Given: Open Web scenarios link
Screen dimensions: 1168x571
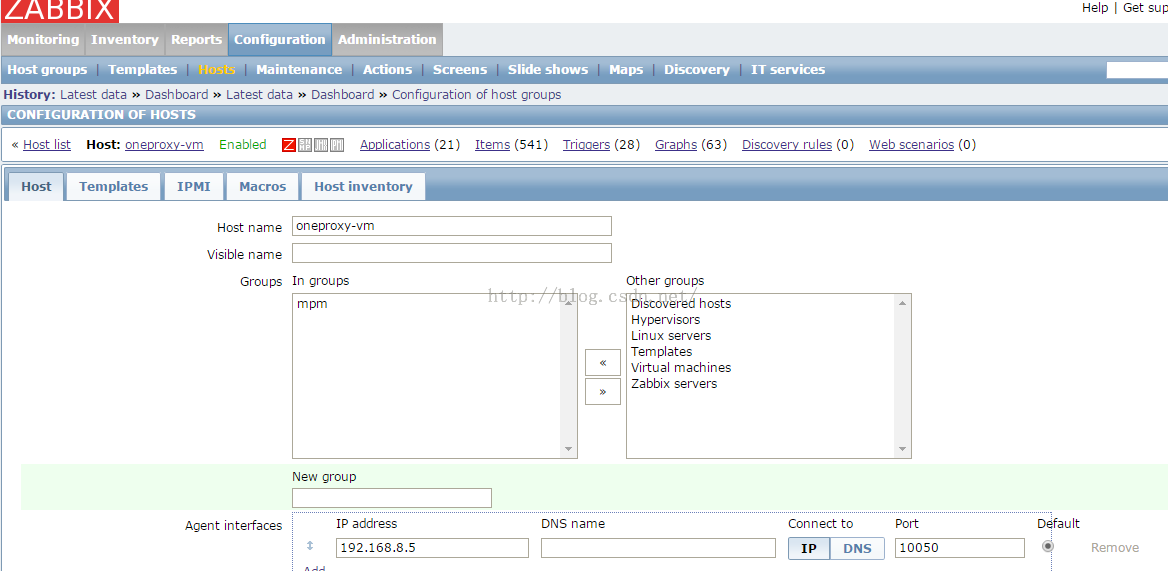Looking at the screenshot, I should click(x=911, y=144).
